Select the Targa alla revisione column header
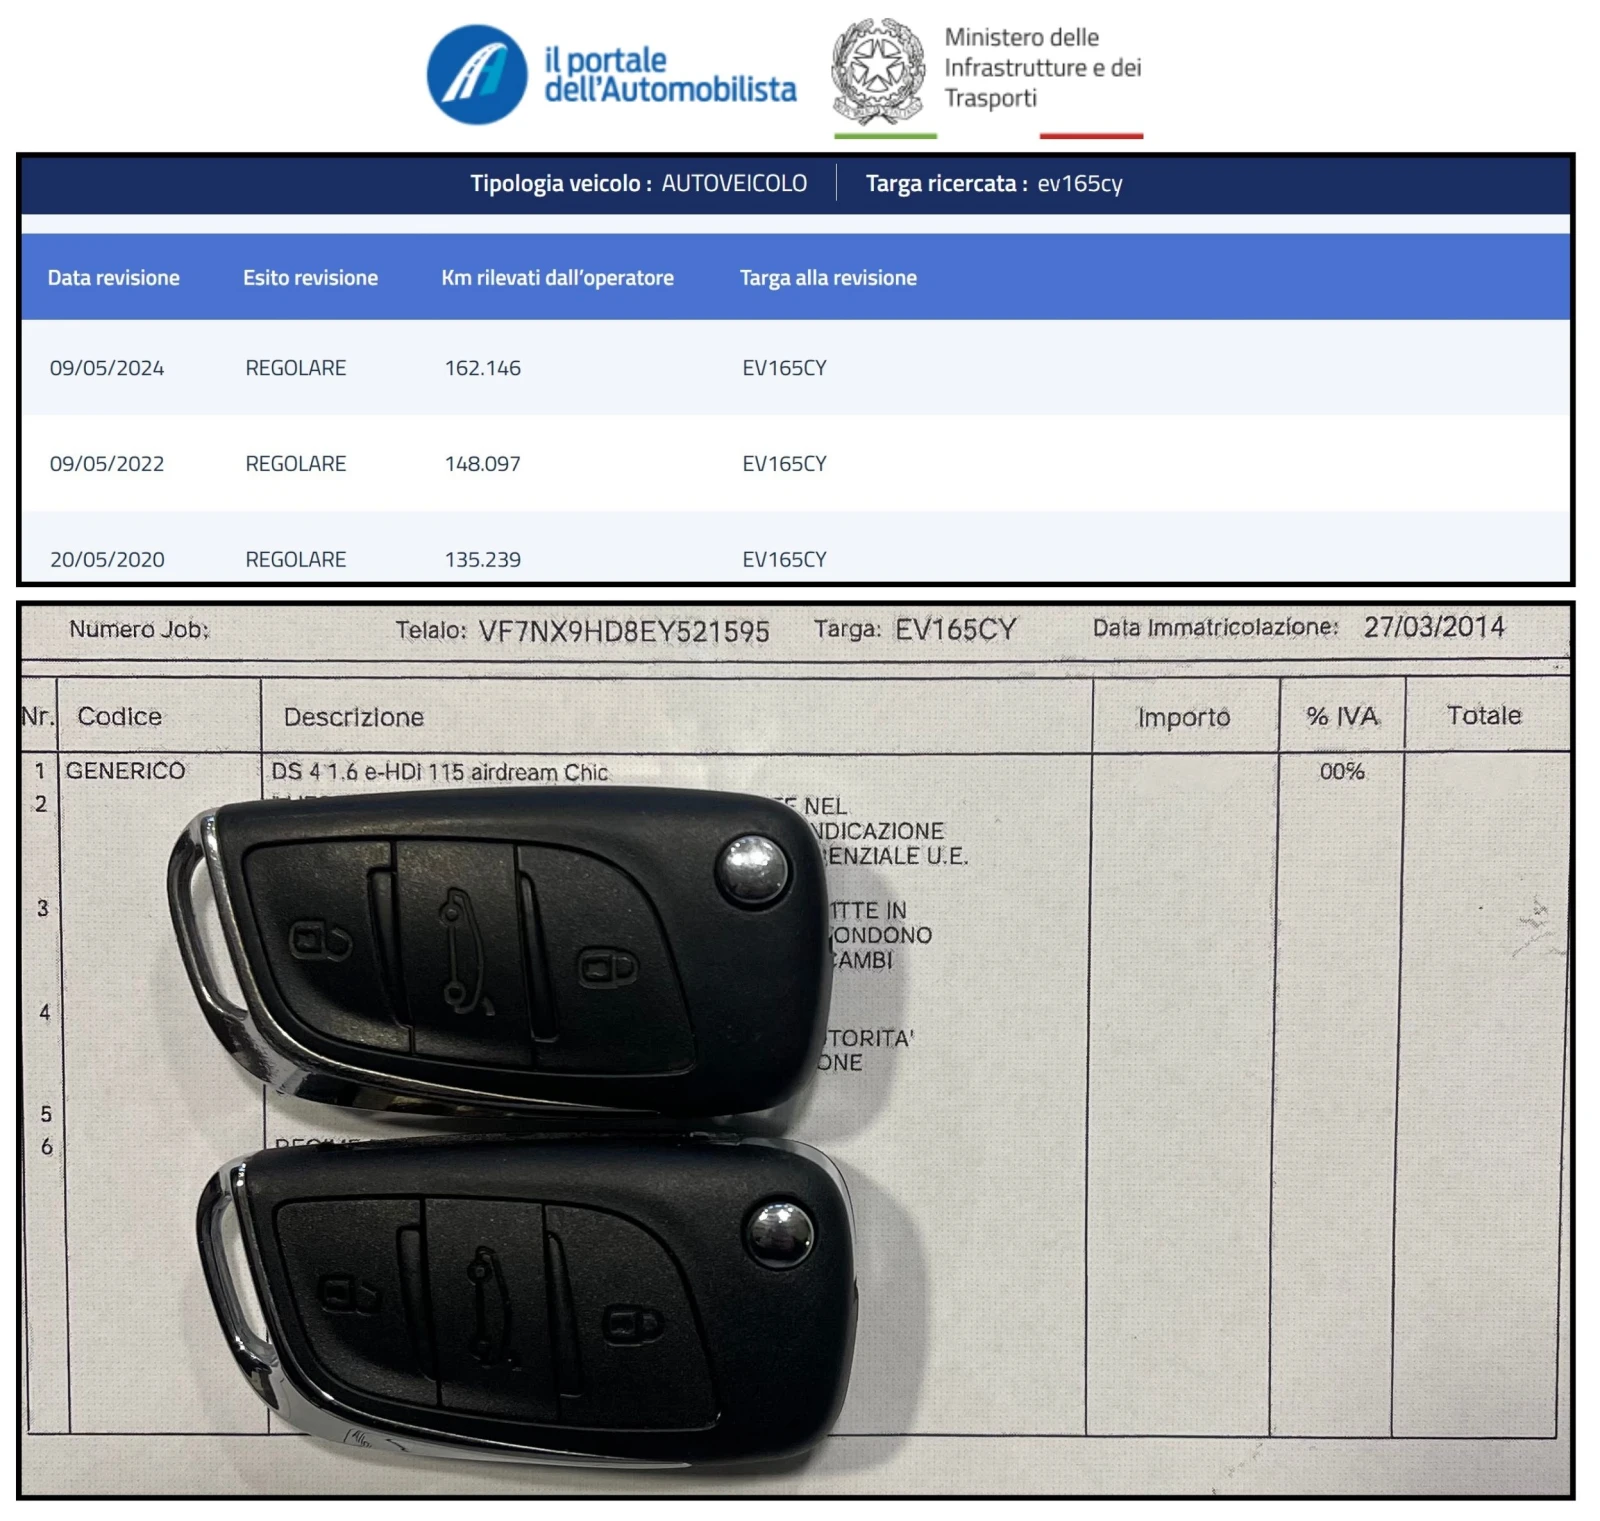The height and width of the screenshot is (1521, 1600). click(x=828, y=278)
